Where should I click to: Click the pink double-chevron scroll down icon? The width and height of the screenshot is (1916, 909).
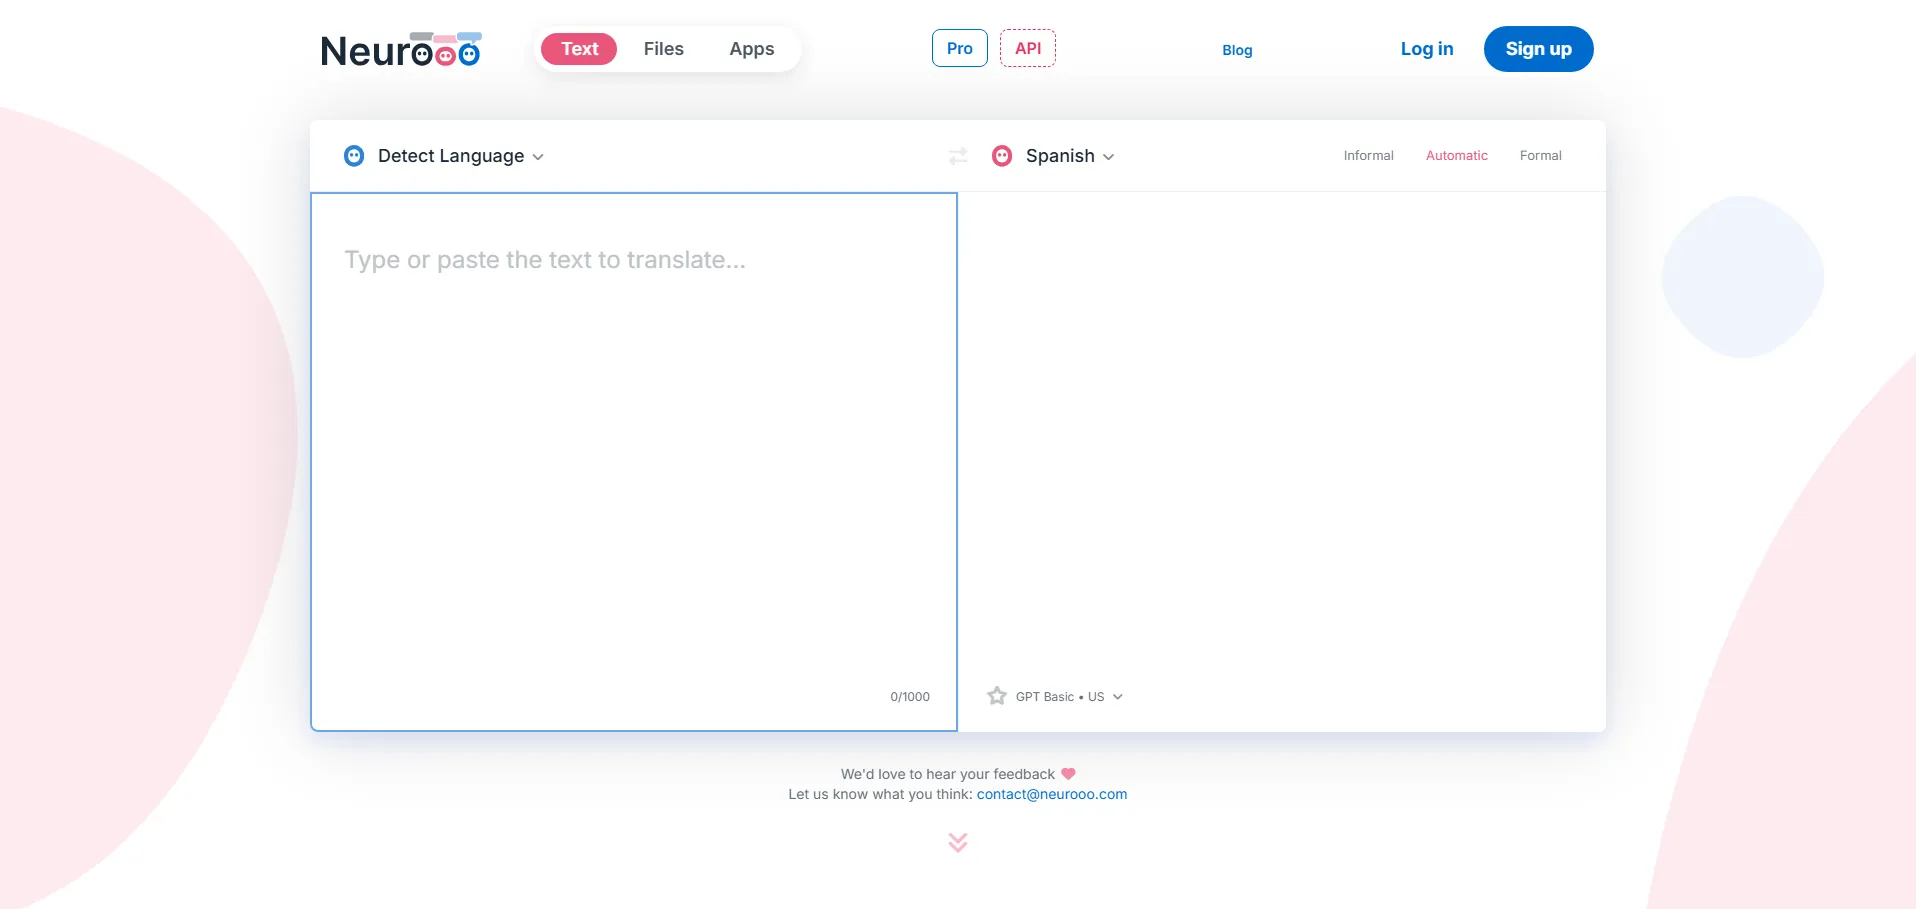coord(957,842)
